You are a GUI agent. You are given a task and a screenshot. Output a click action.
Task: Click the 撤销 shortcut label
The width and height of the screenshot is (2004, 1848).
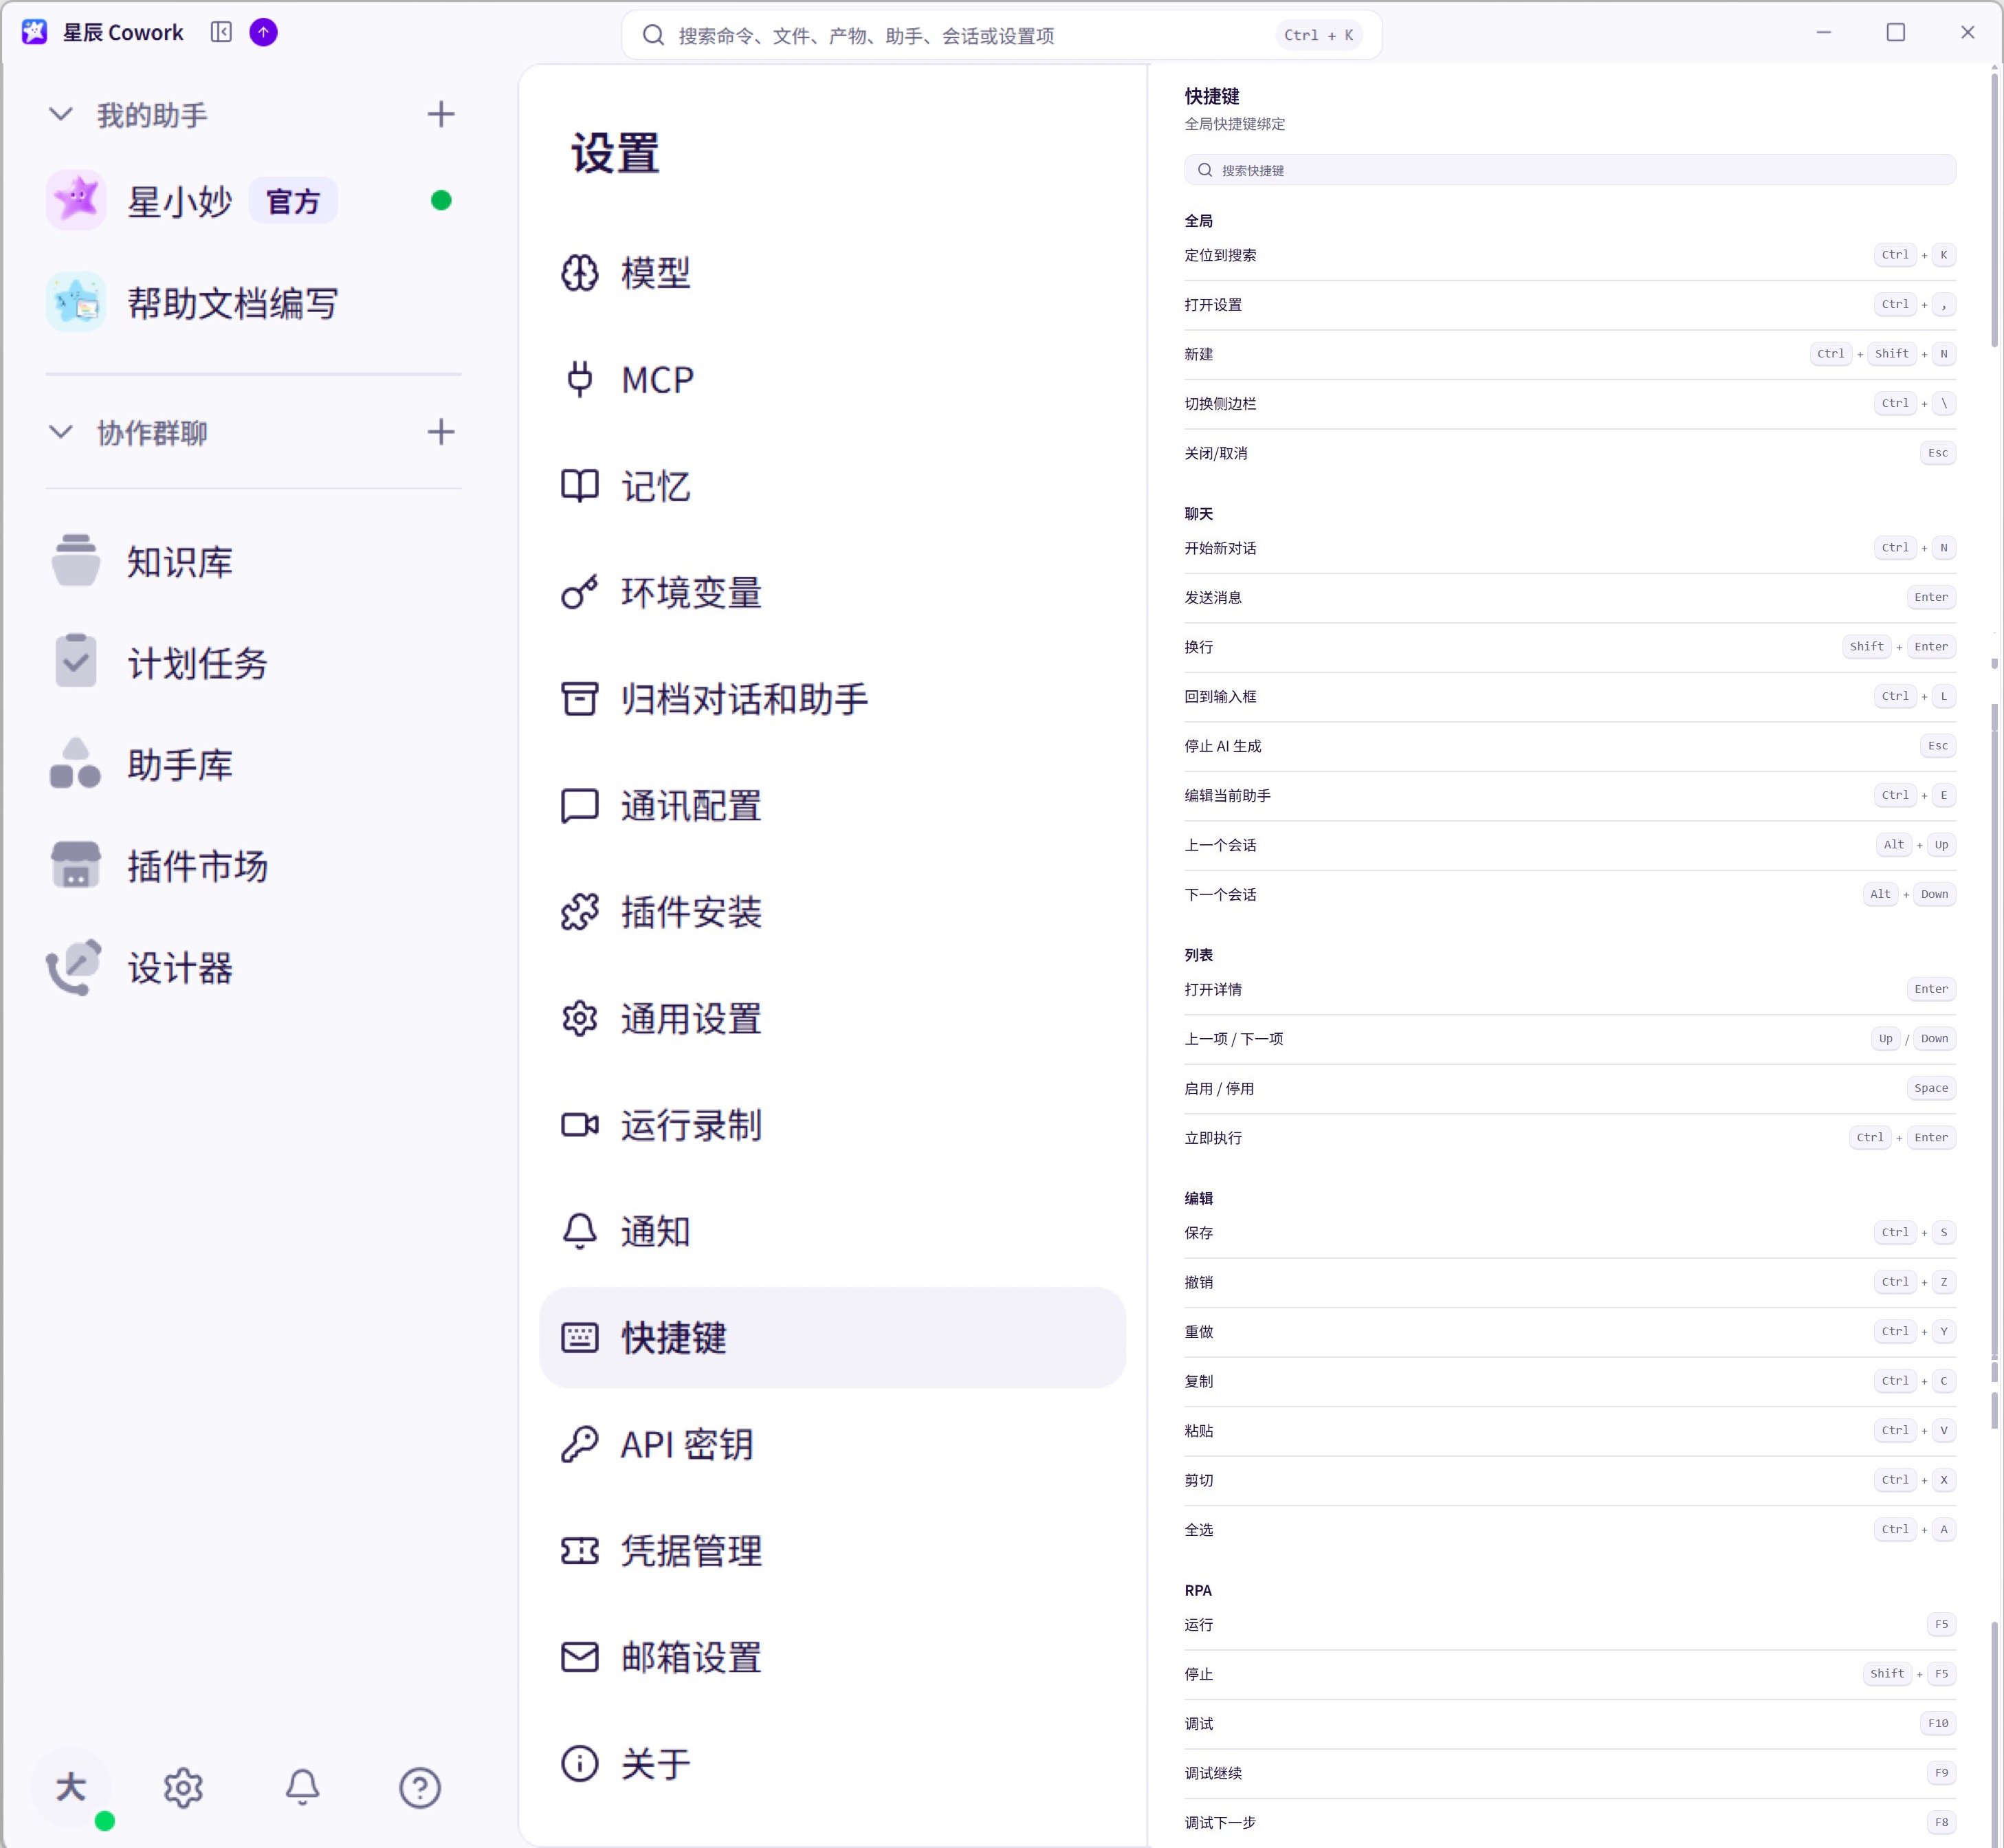point(1198,1282)
